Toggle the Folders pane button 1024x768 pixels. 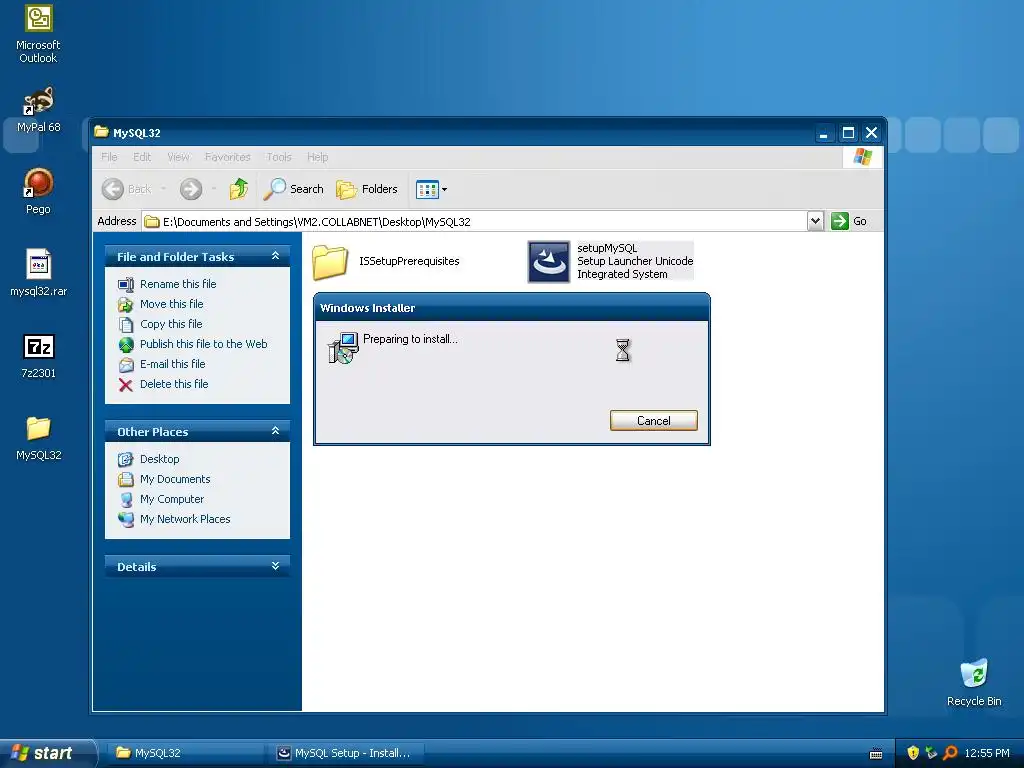point(367,189)
